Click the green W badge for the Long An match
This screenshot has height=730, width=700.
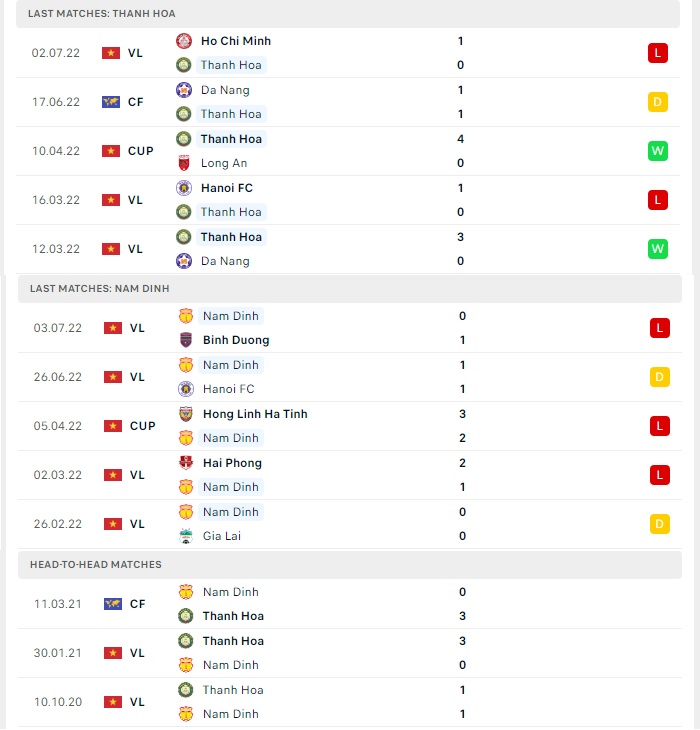[658, 151]
